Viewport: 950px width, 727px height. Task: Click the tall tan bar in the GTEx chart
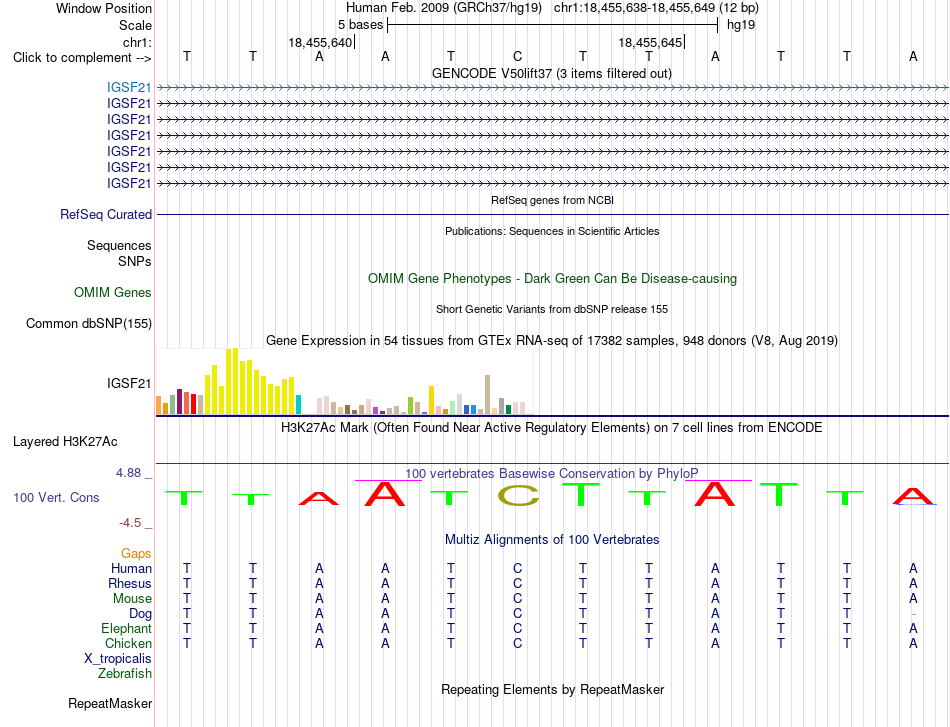tap(487, 395)
